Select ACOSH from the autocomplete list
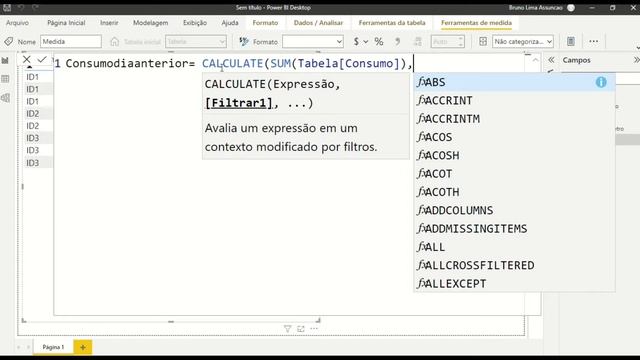 coord(514,156)
